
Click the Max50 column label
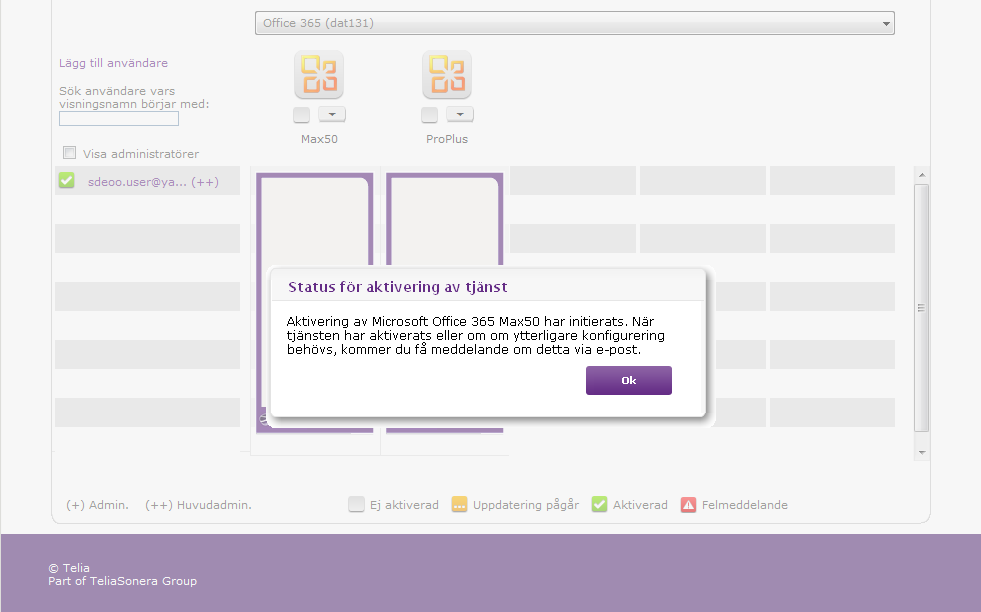pyautogui.click(x=319, y=139)
